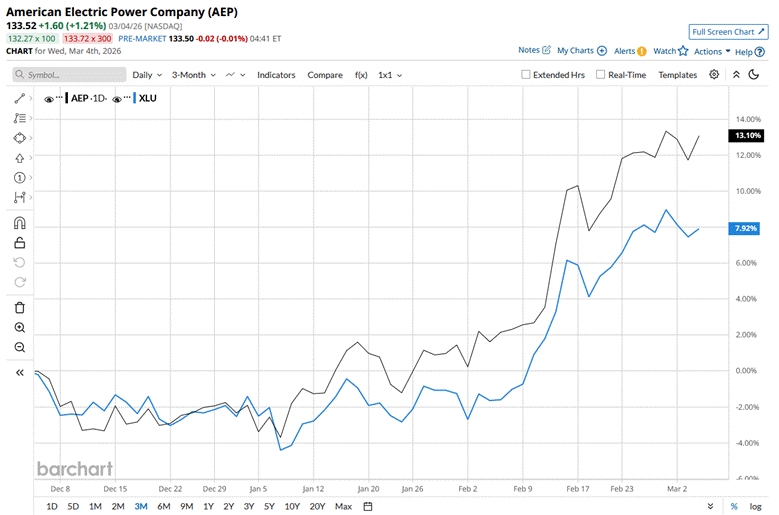This screenshot has height=515, width=779.
Task: Open the chart type line dropdown
Action: [235, 75]
